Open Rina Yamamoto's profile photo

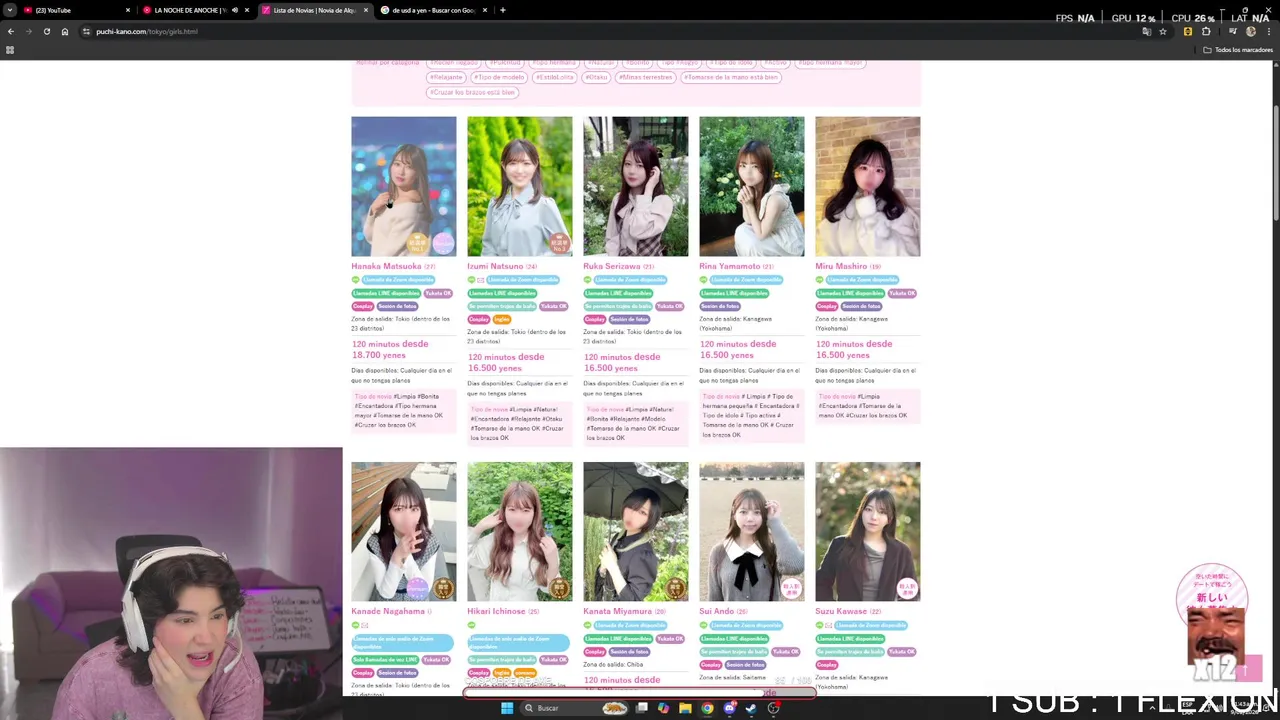coord(751,186)
